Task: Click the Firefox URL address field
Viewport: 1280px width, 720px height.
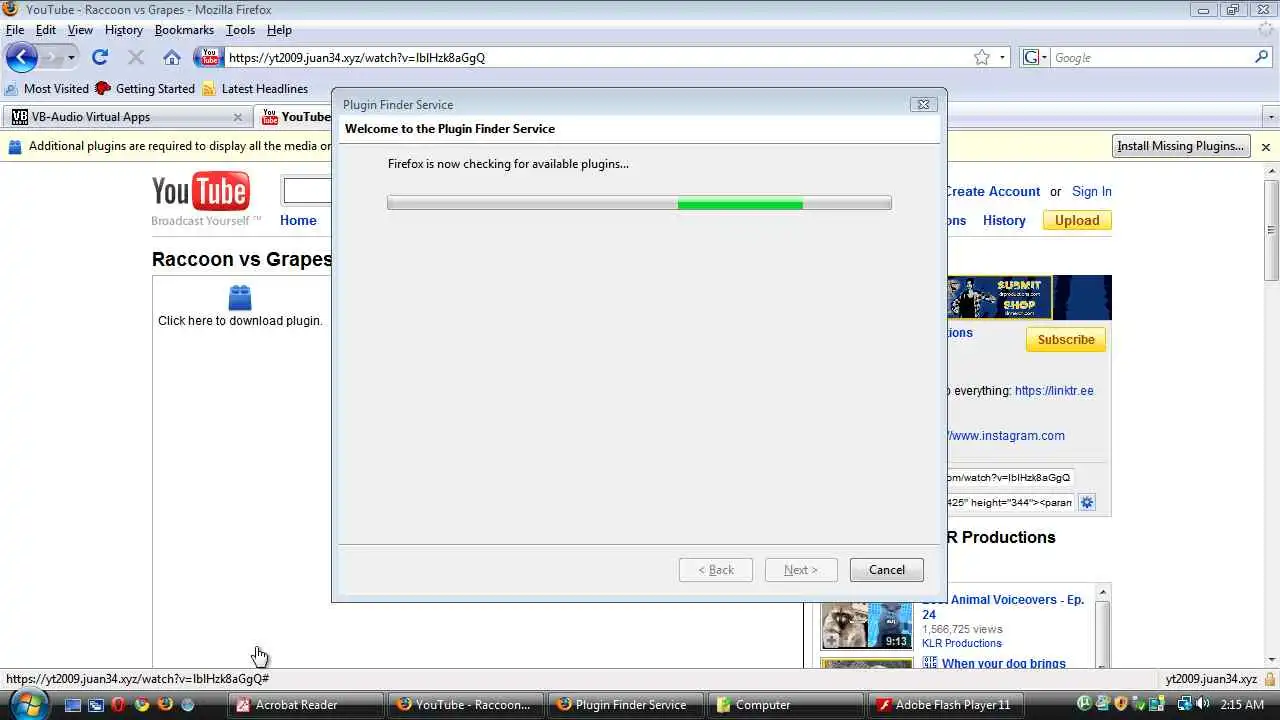Action: (598, 57)
